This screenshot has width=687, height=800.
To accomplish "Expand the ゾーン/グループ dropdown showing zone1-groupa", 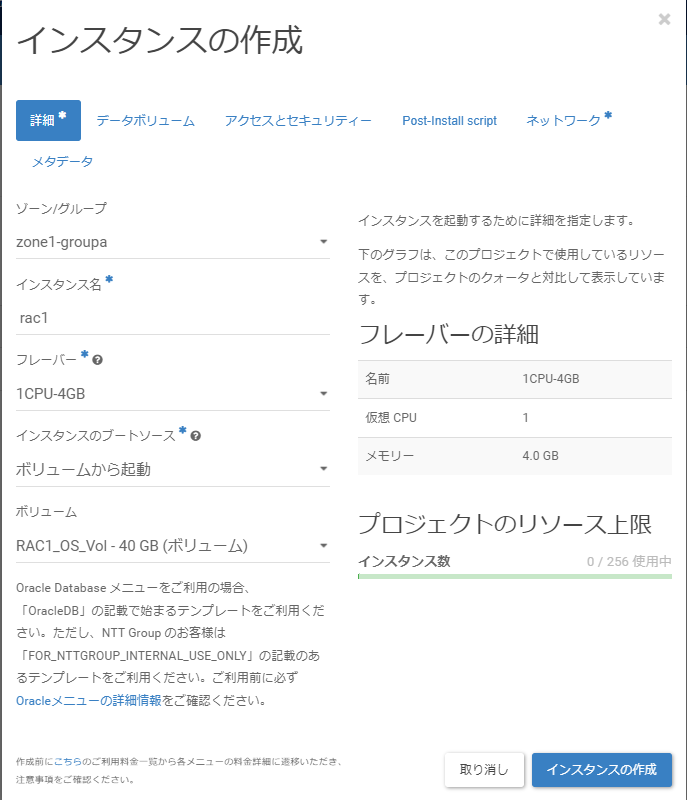I will [173, 242].
